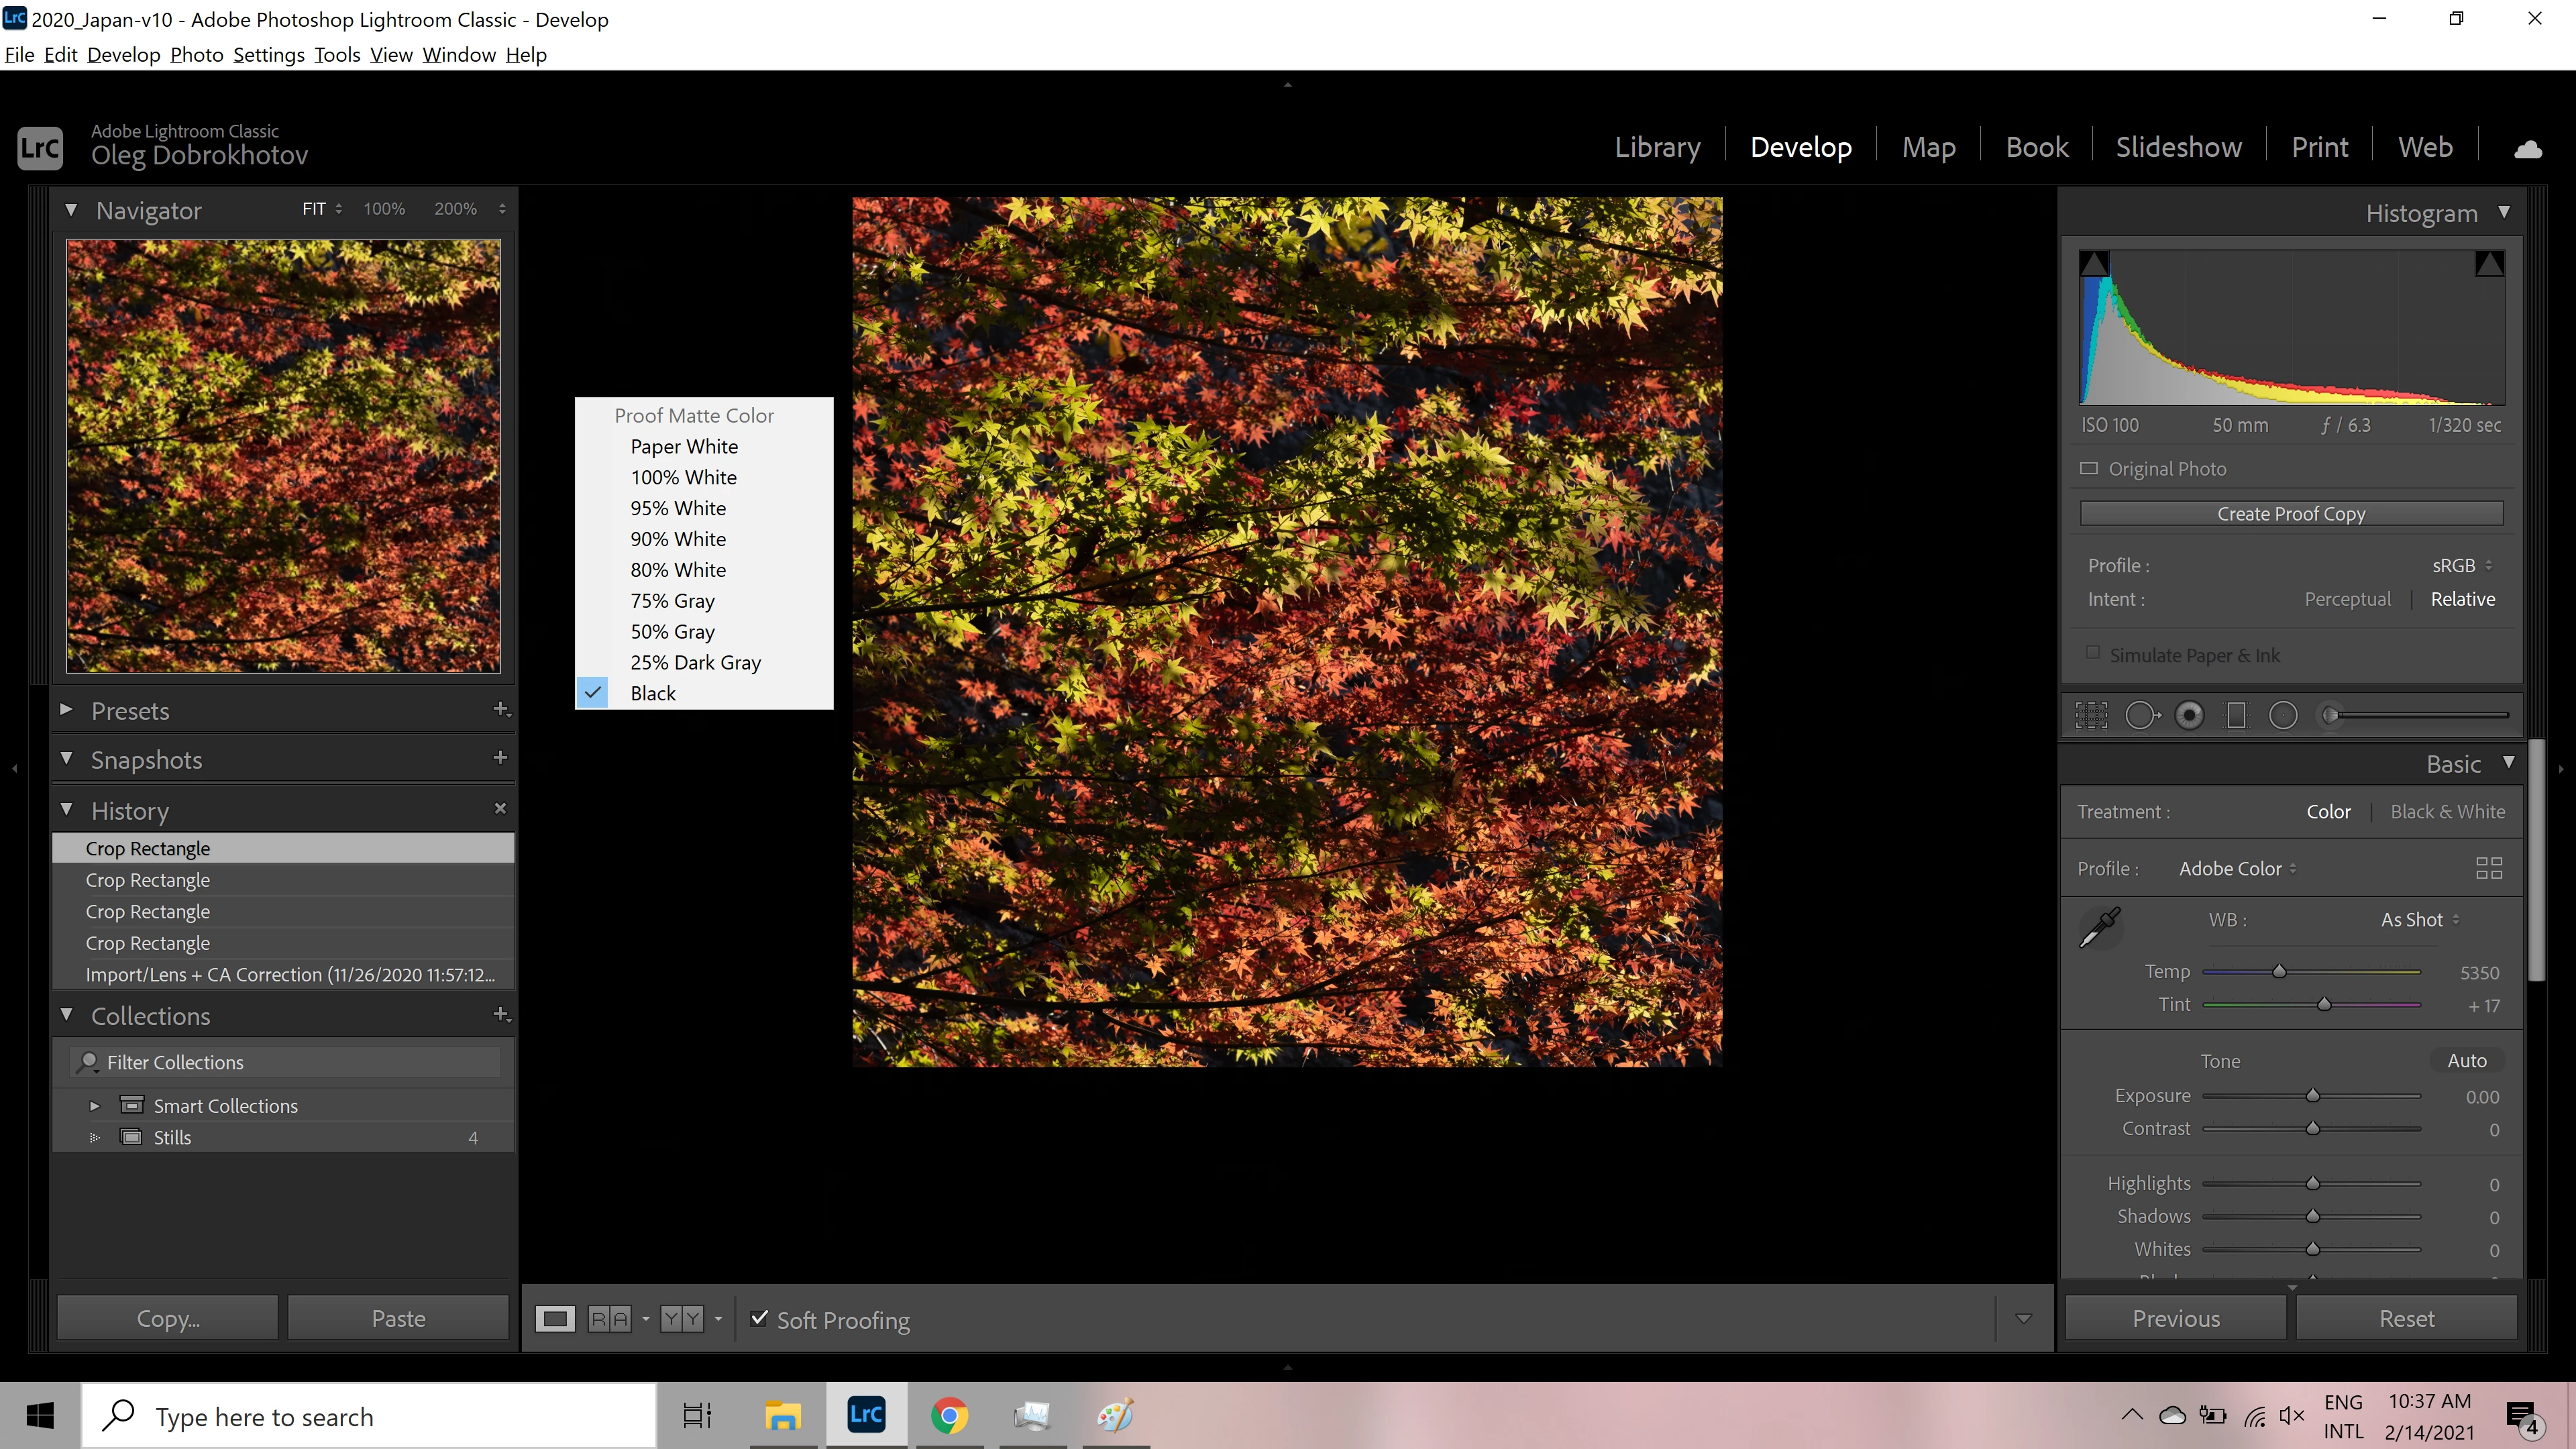Uncheck the Soft Proofing checkbox
Viewport: 2576px width, 1449px height.
[759, 1318]
